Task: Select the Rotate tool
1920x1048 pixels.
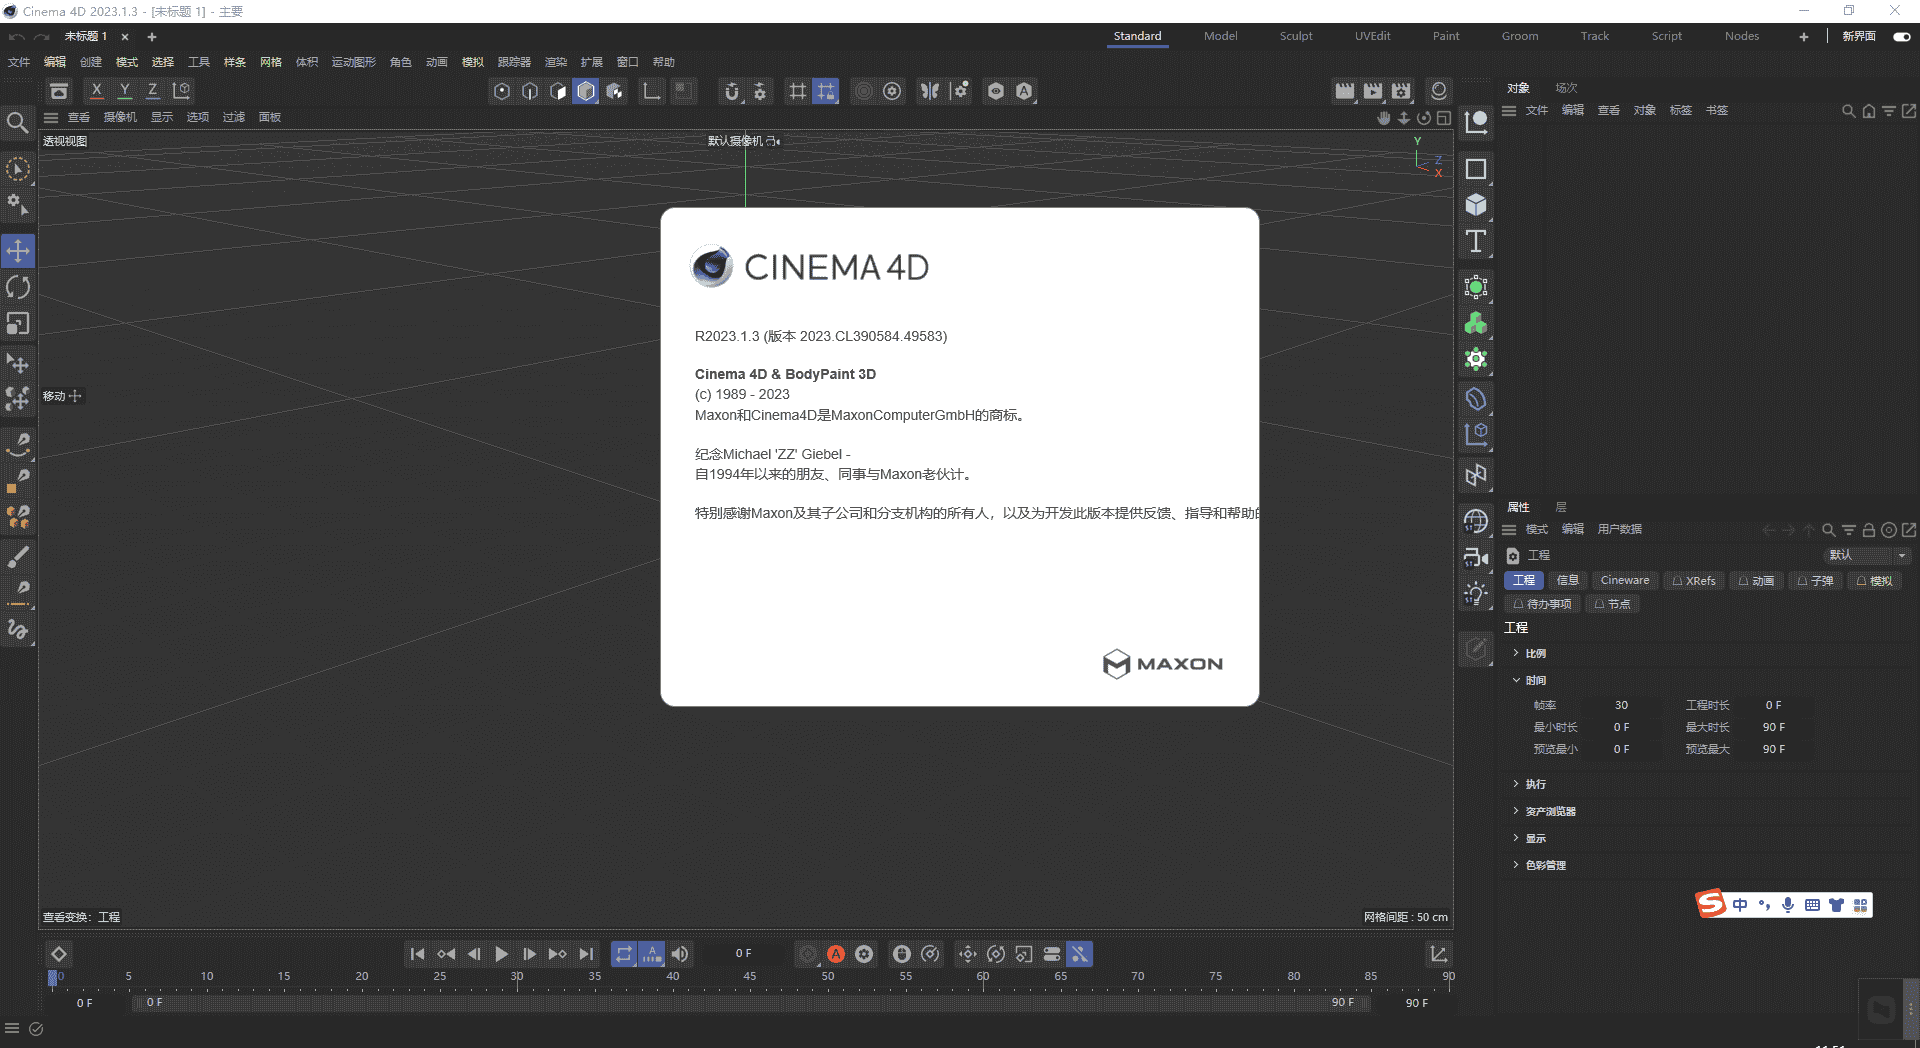Action: coord(18,287)
